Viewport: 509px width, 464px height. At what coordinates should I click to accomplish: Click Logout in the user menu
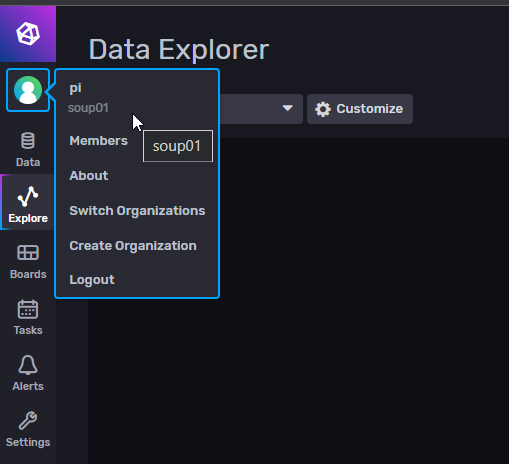point(92,280)
